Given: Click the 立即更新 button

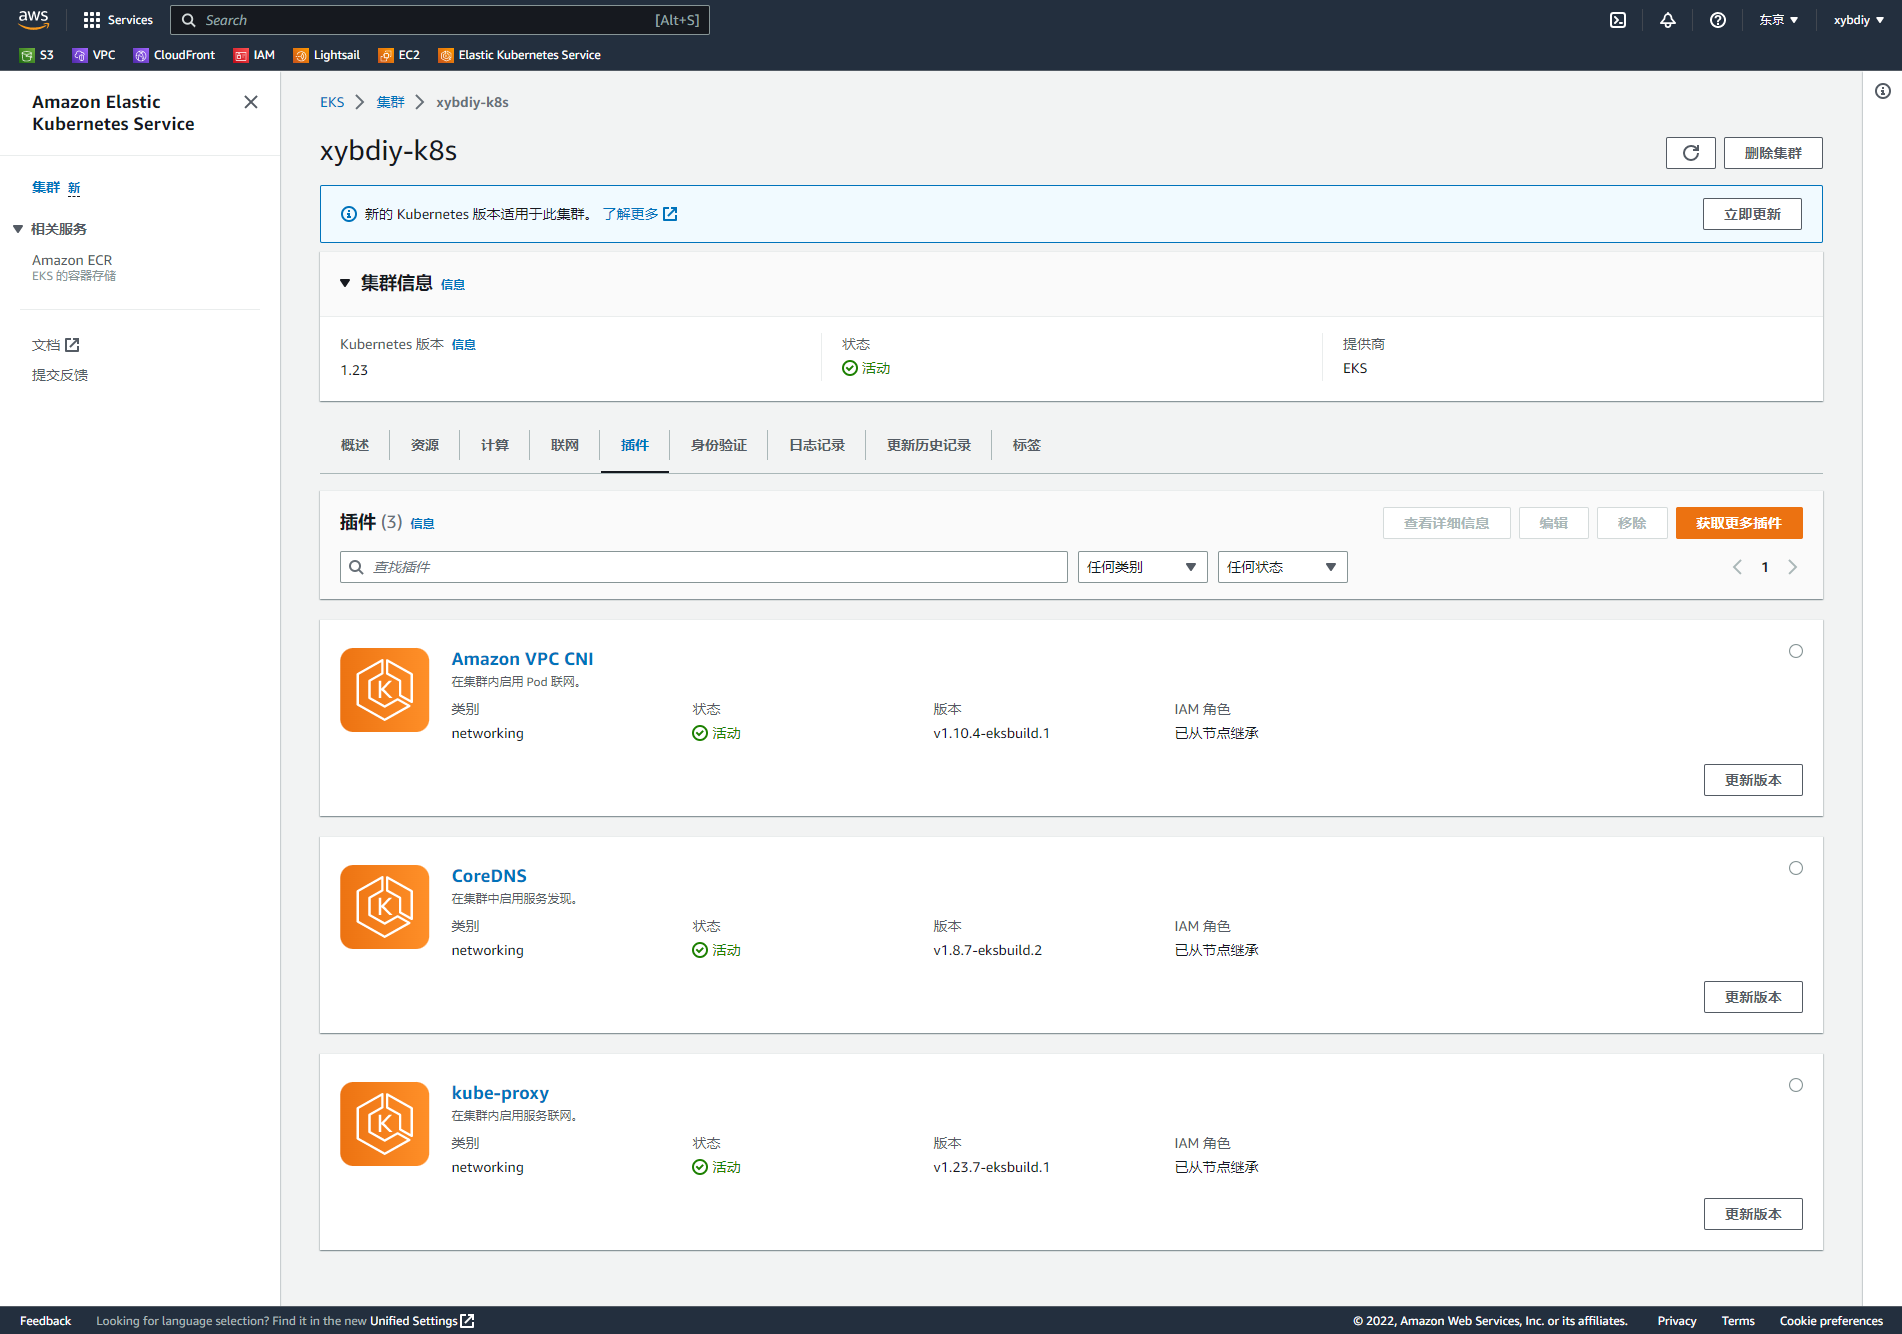Looking at the screenshot, I should coord(1752,214).
